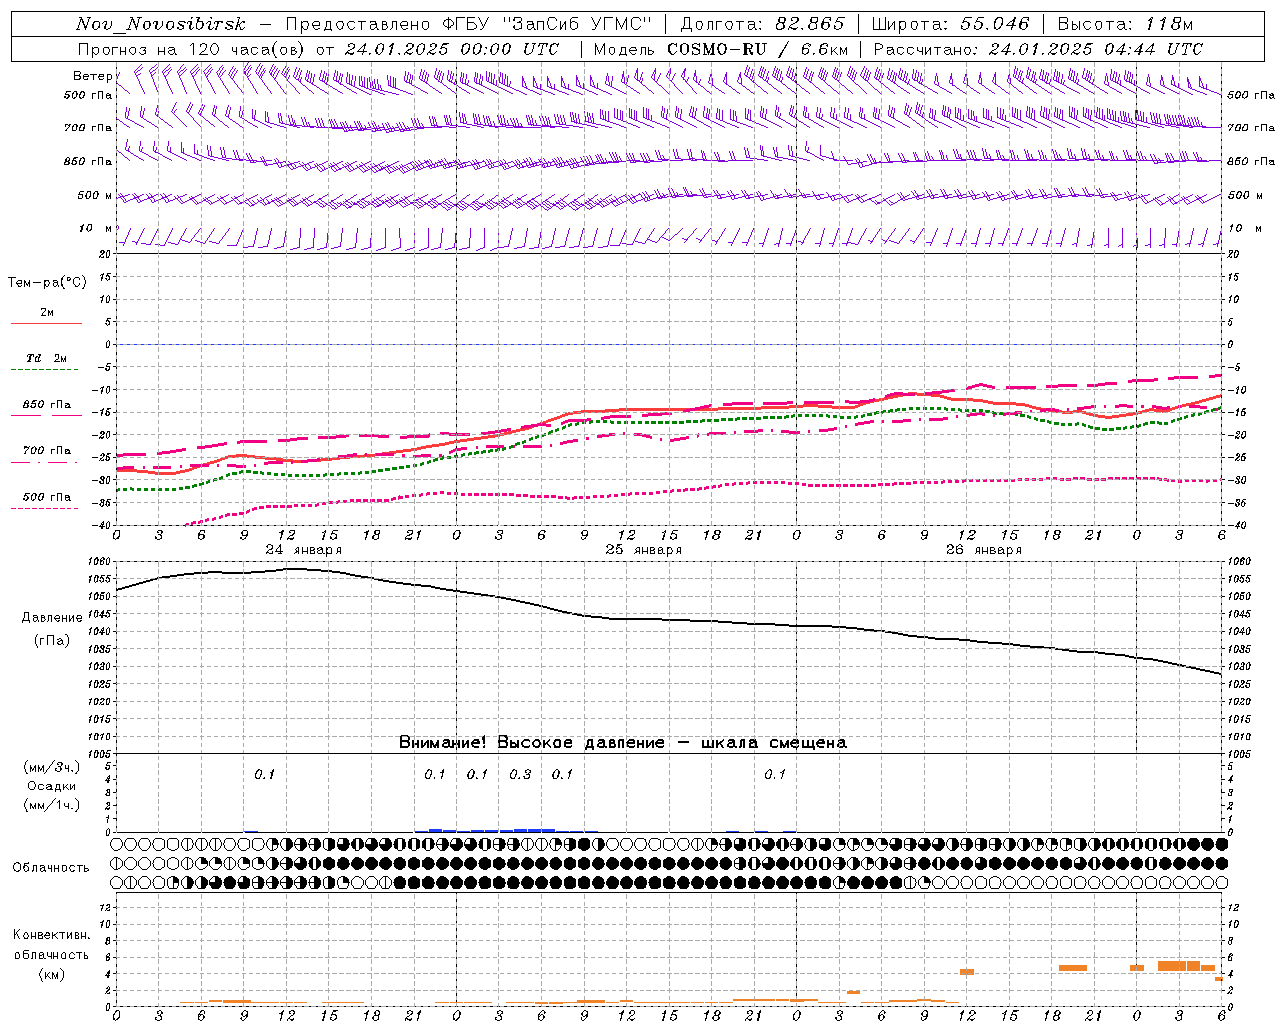Click the 'Высота: 118м' header field
This screenshot has width=1280, height=1024.
tap(1125, 25)
